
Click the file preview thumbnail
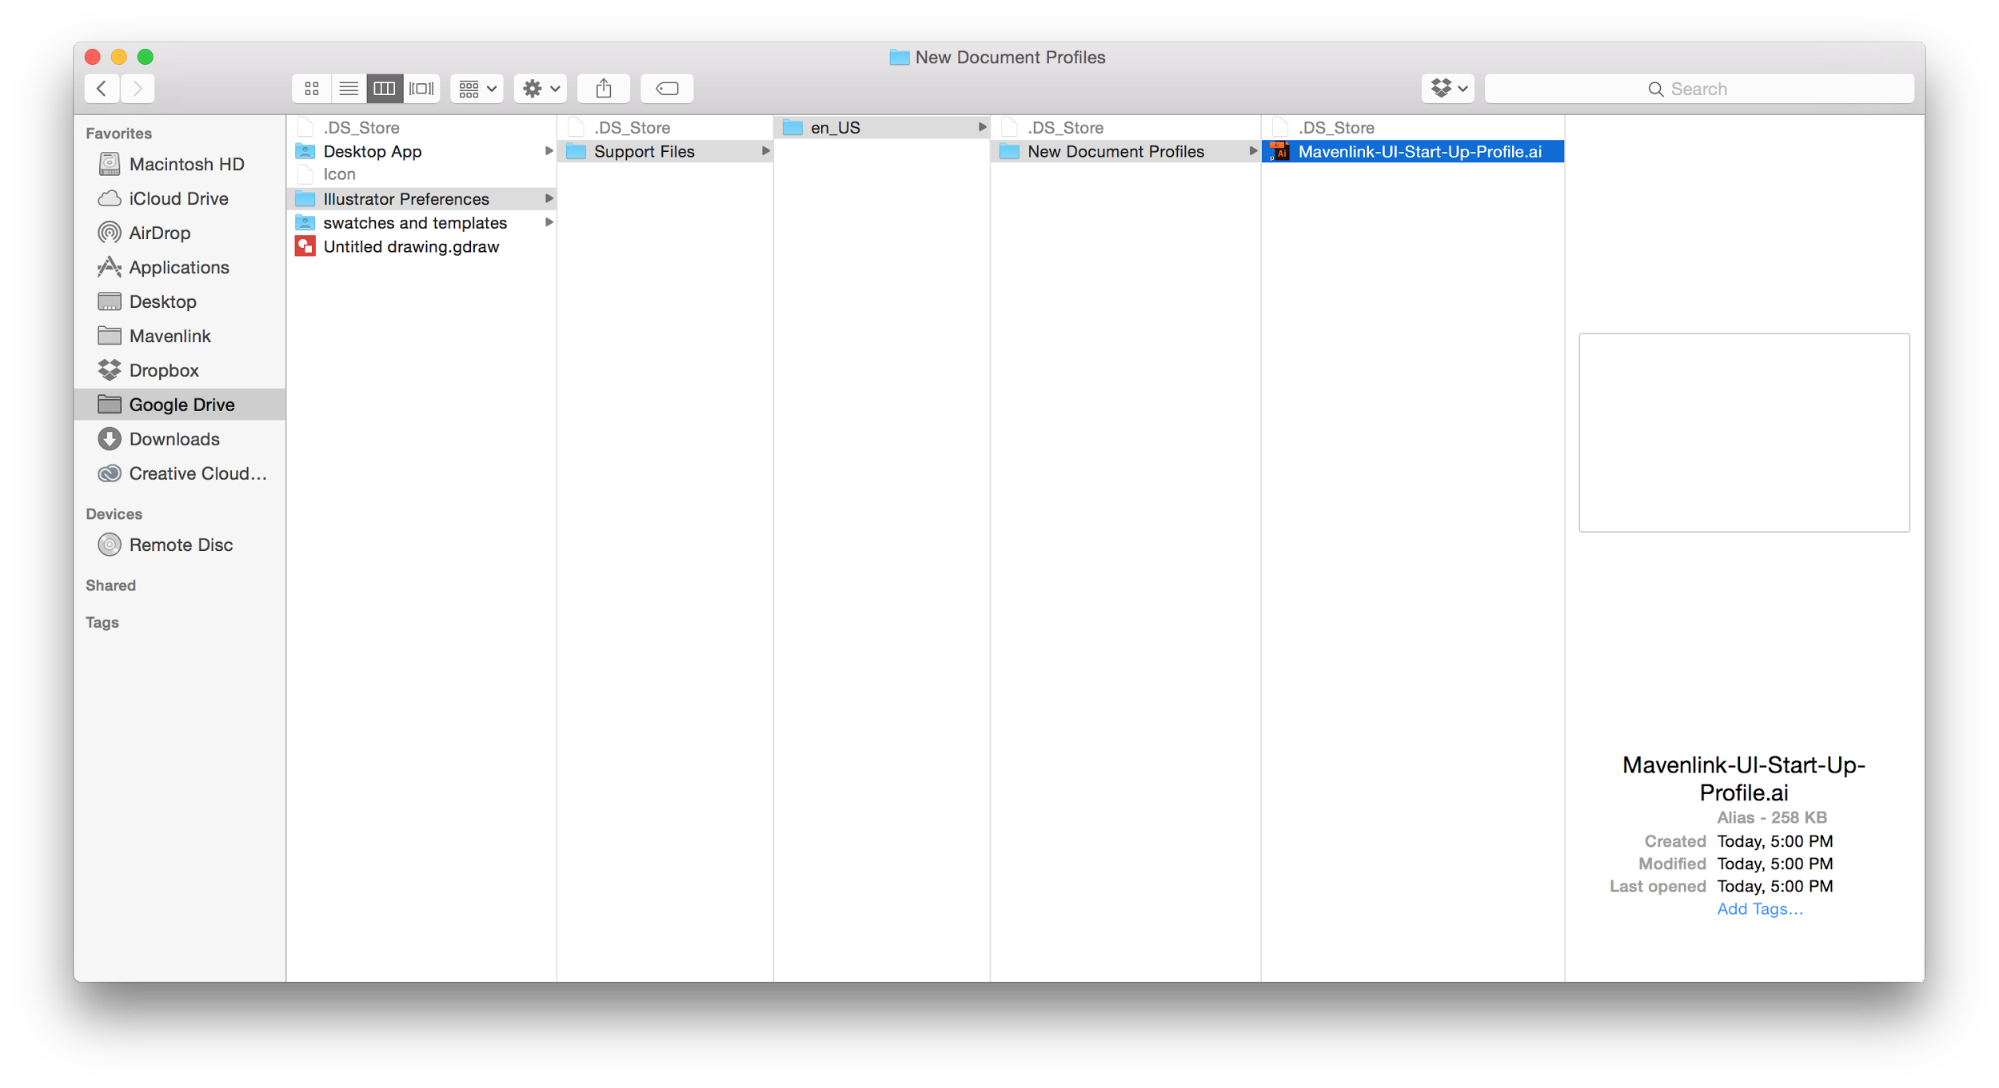[1744, 433]
